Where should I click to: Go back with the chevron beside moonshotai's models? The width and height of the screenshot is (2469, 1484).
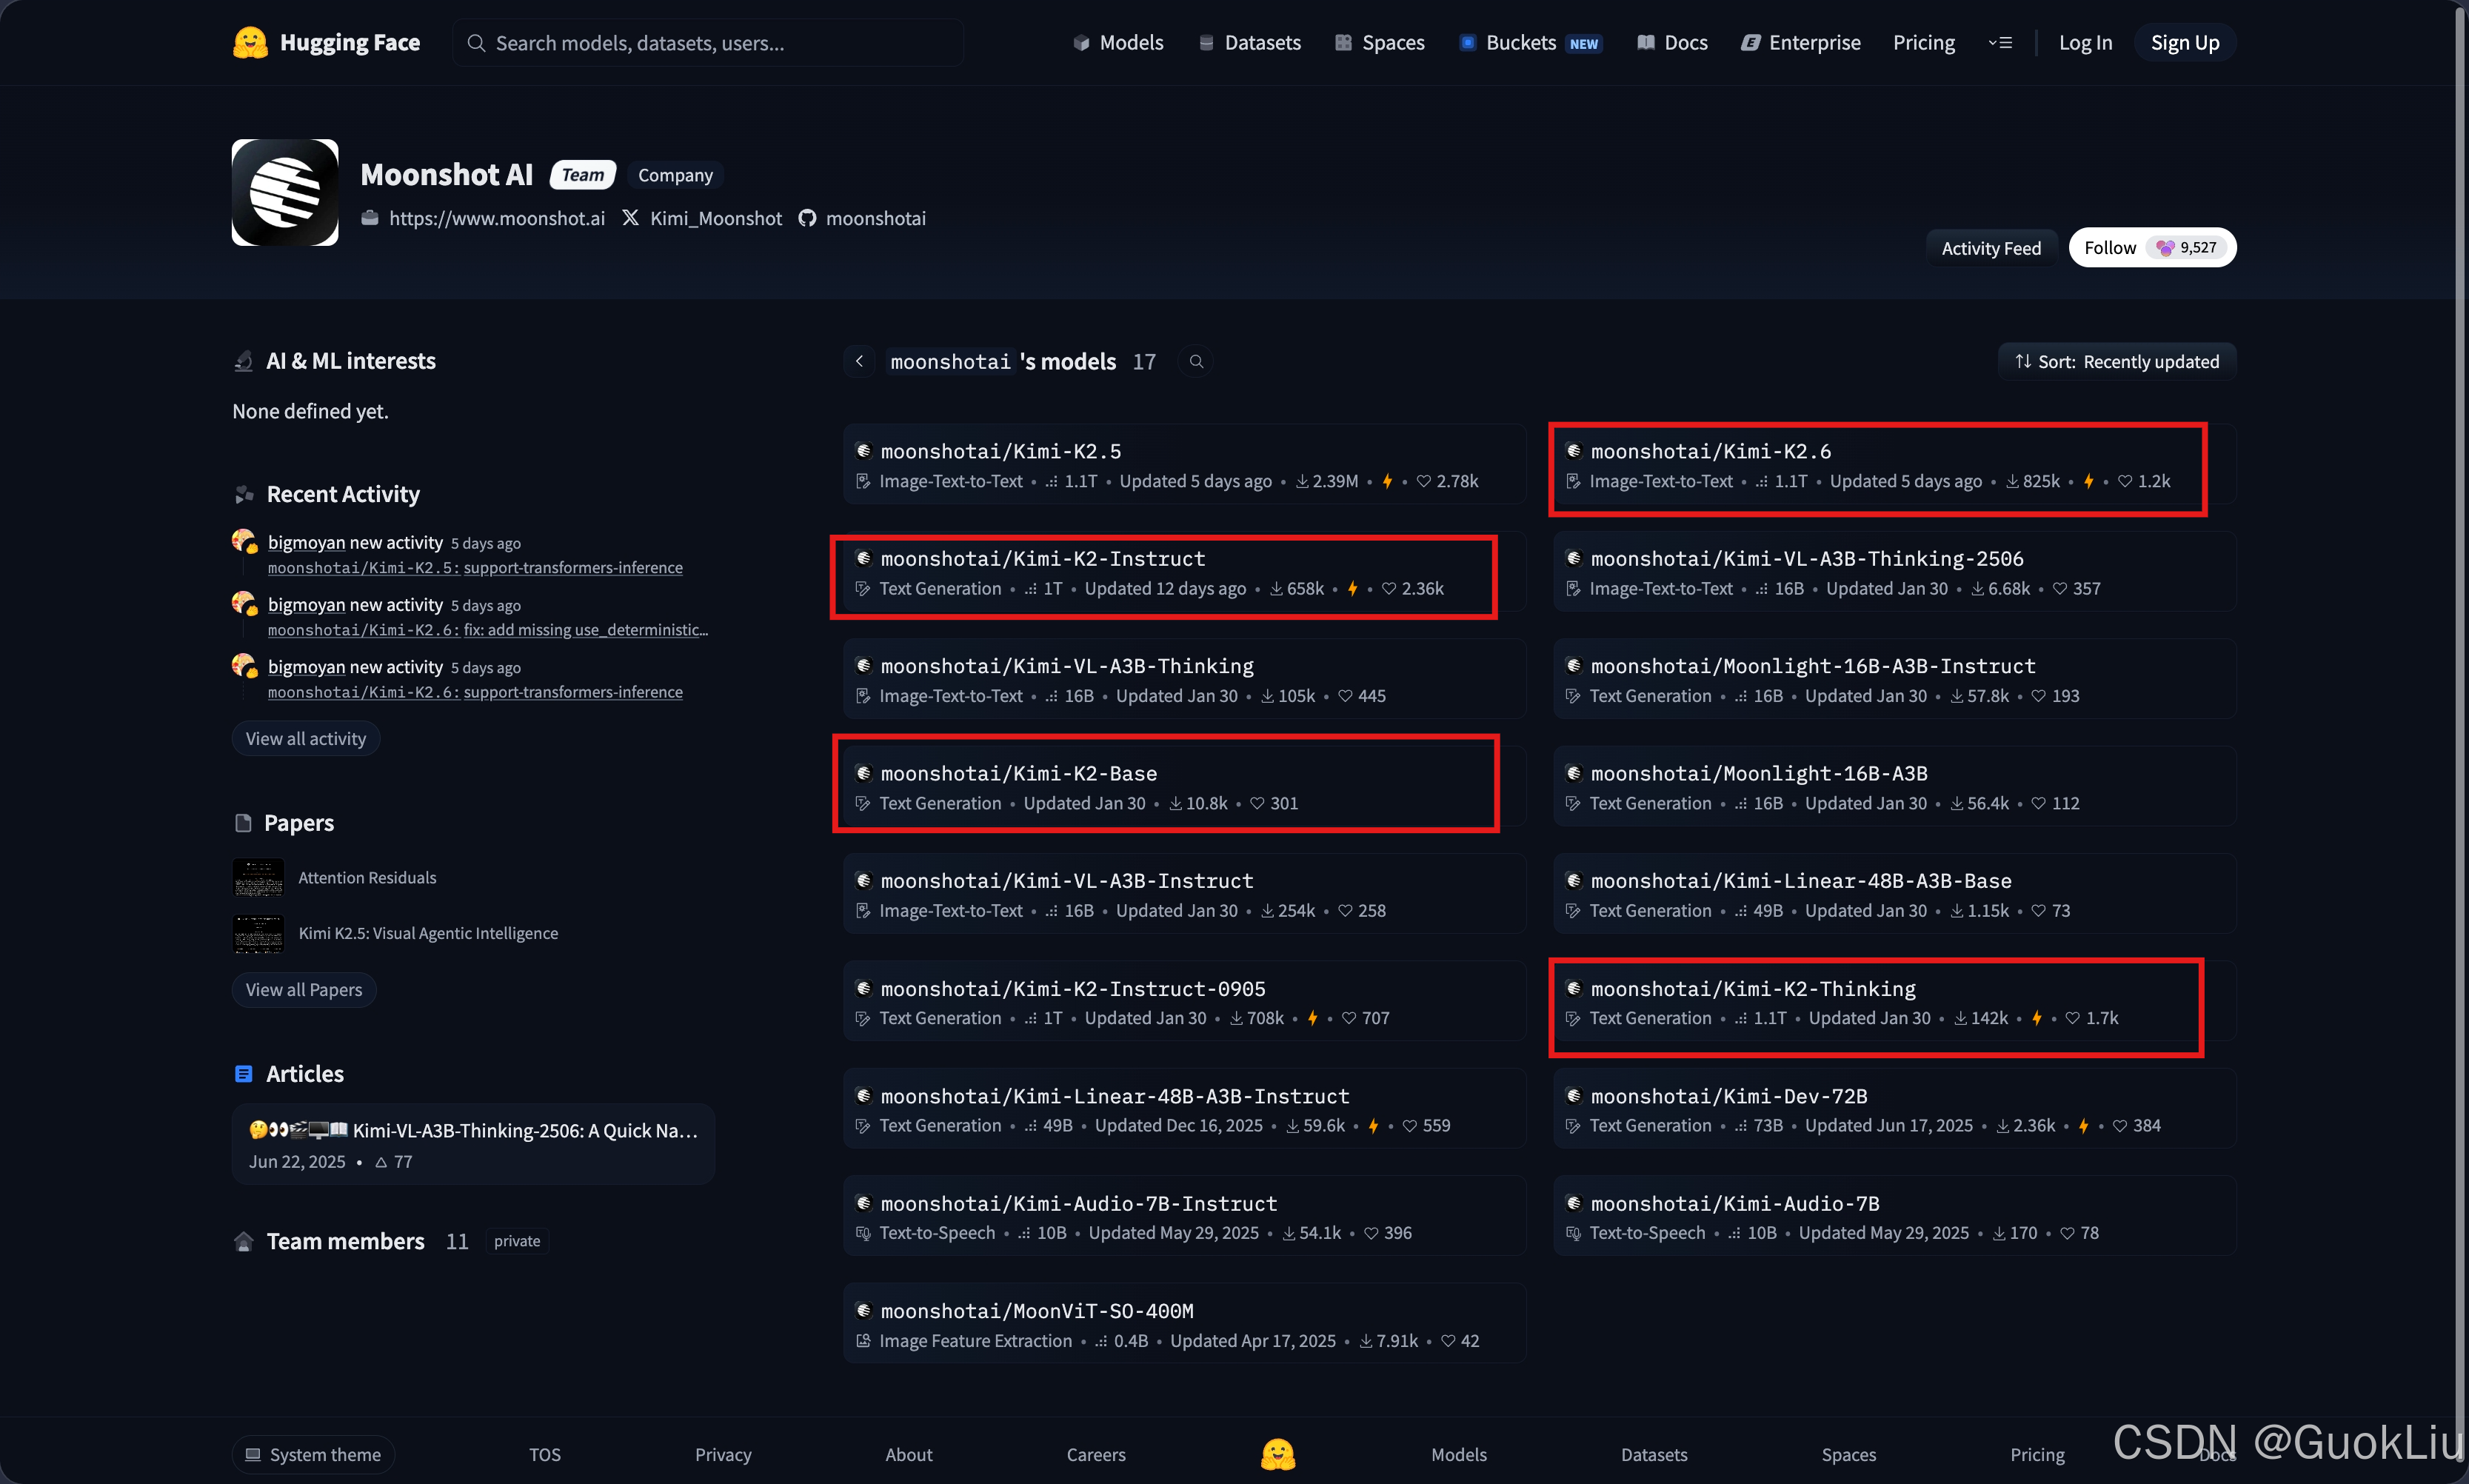pyautogui.click(x=859, y=361)
